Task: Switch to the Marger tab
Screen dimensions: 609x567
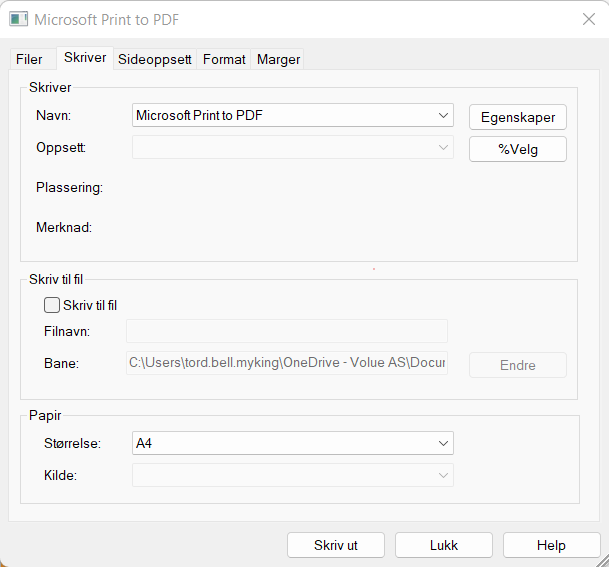Action: 278,59
